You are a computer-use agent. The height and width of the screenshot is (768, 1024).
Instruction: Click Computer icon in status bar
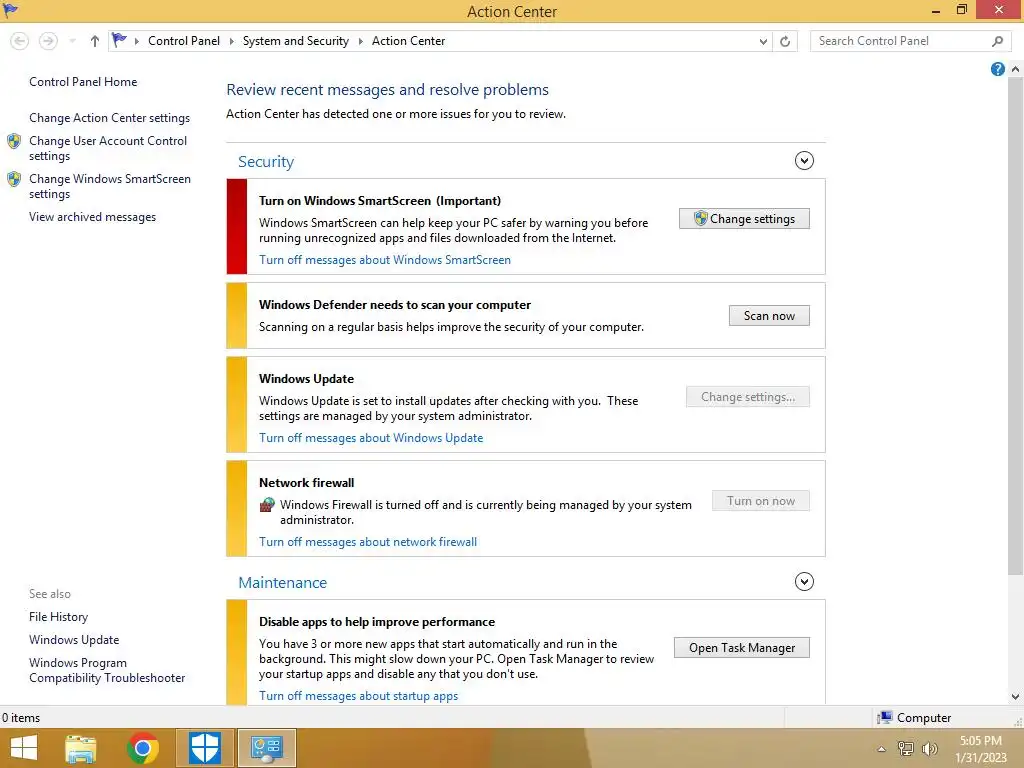pyautogui.click(x=886, y=718)
